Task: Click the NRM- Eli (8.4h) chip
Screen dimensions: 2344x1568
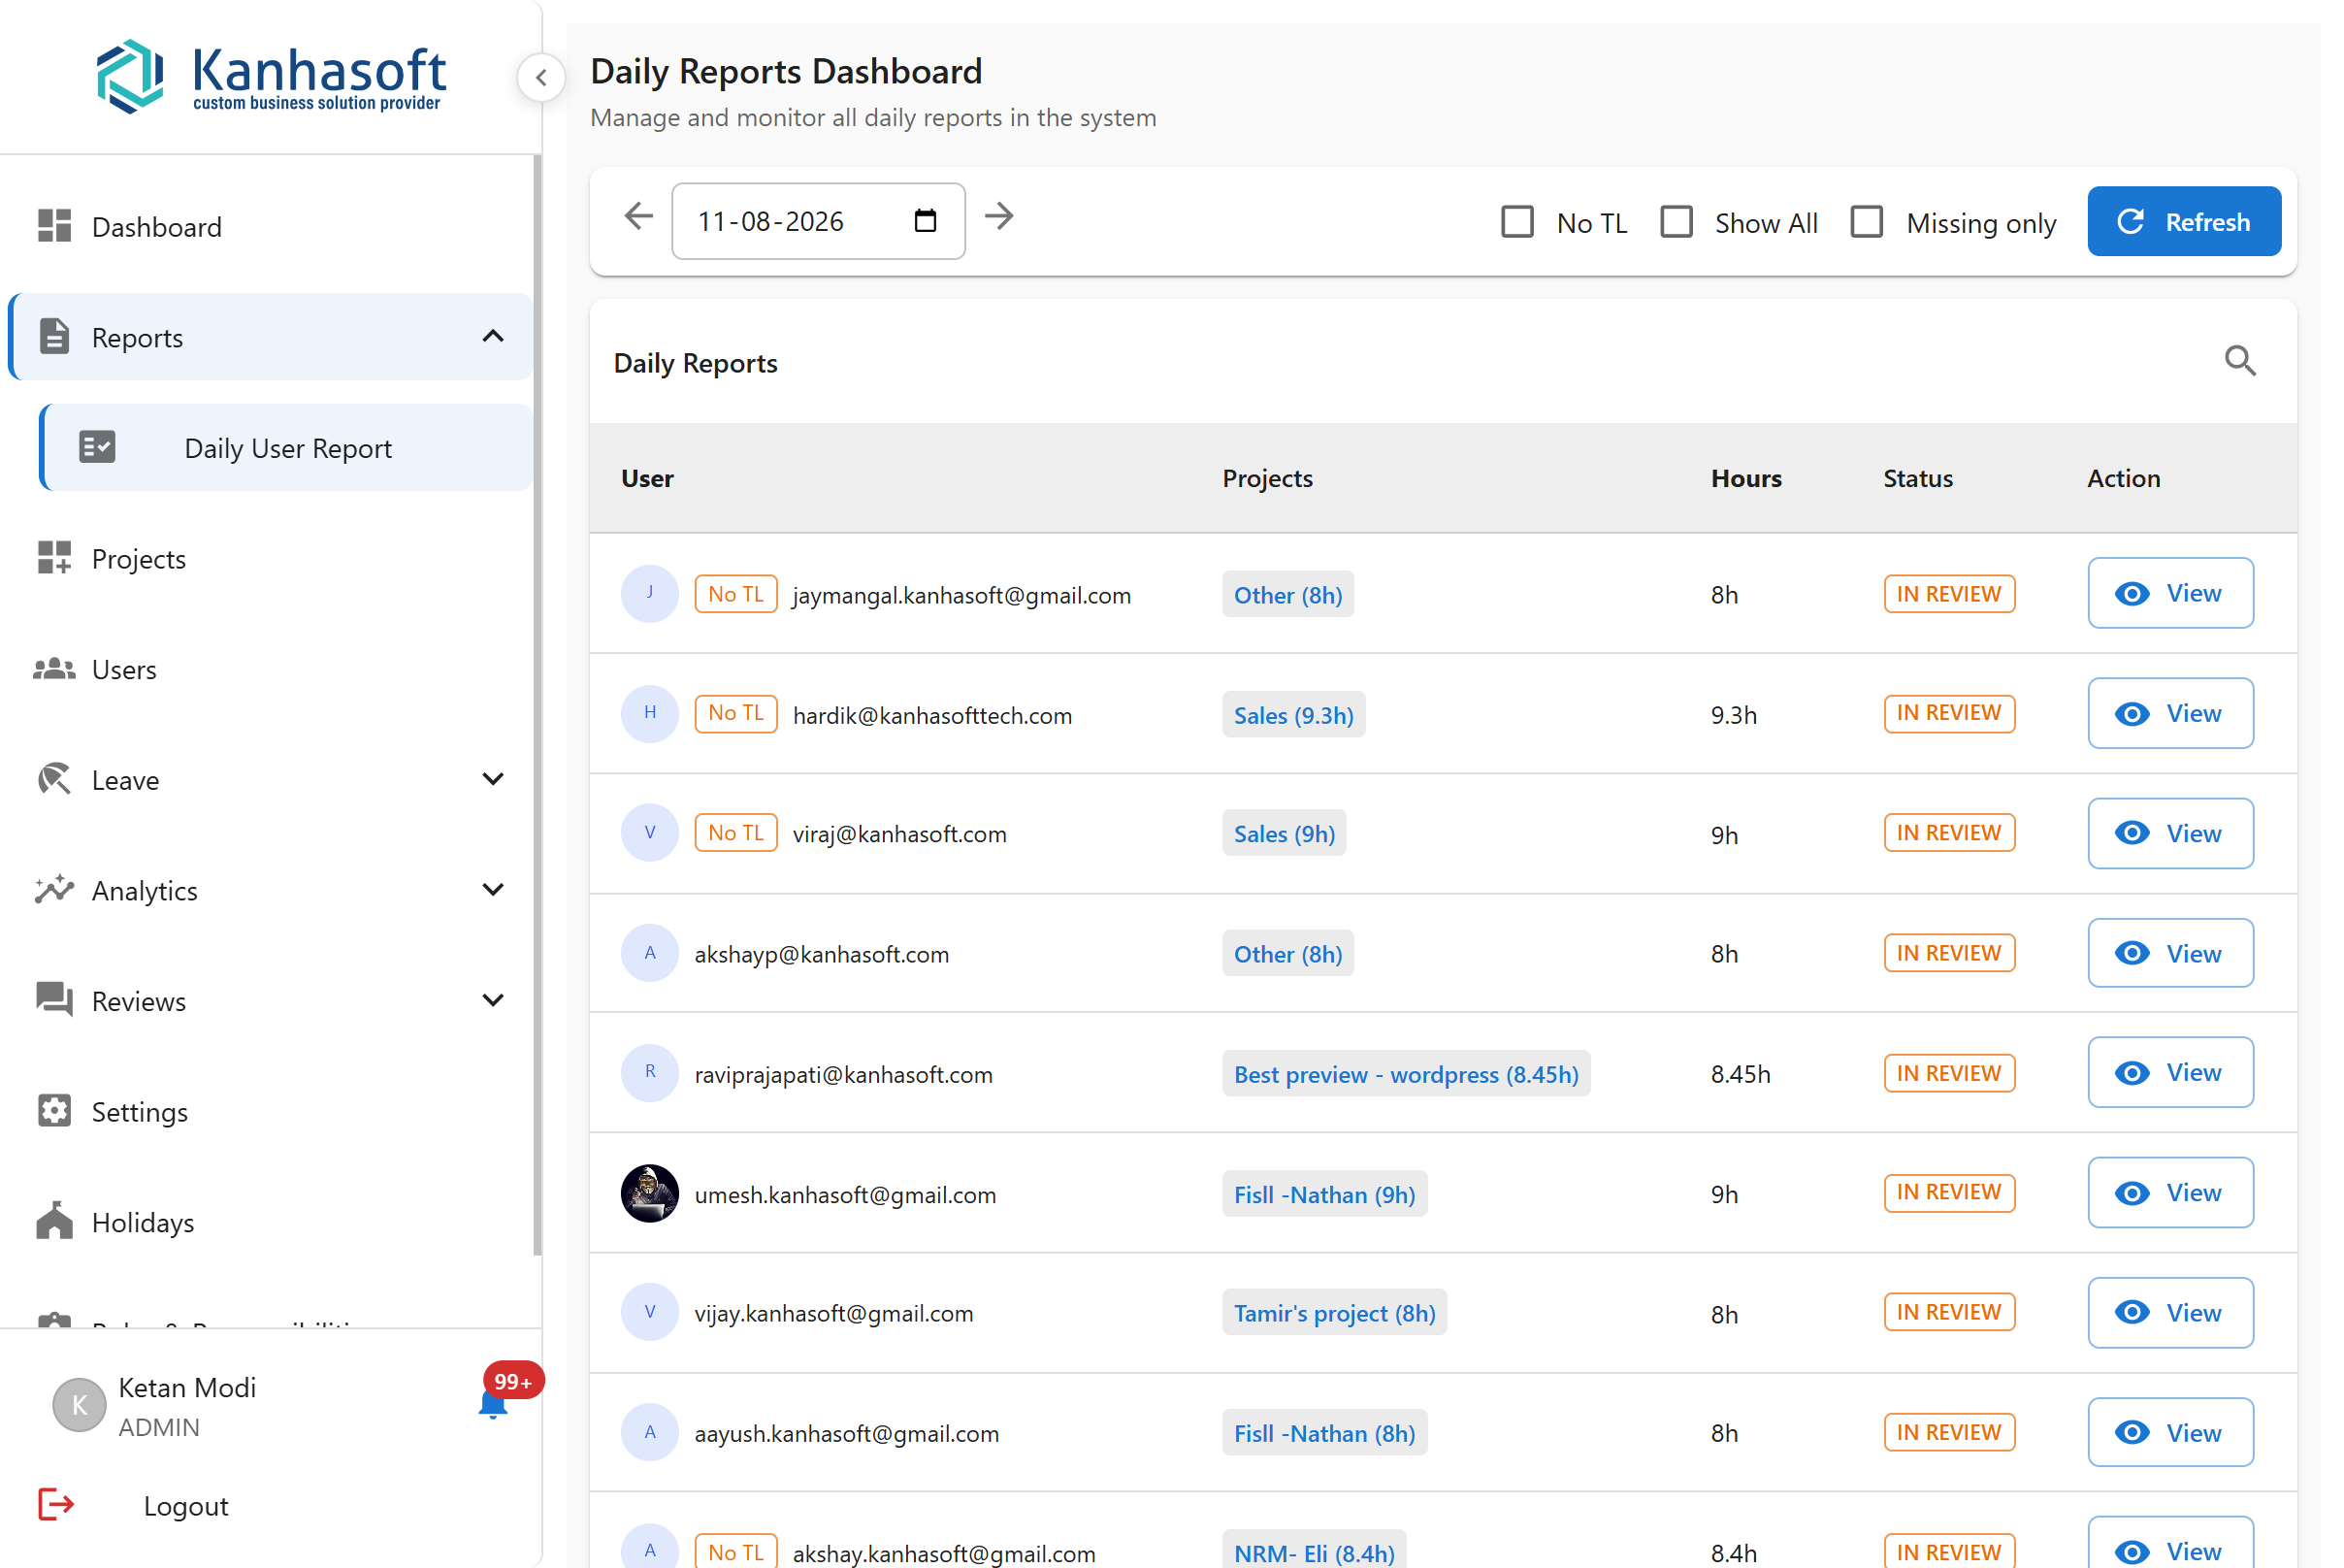Action: (x=1314, y=1550)
